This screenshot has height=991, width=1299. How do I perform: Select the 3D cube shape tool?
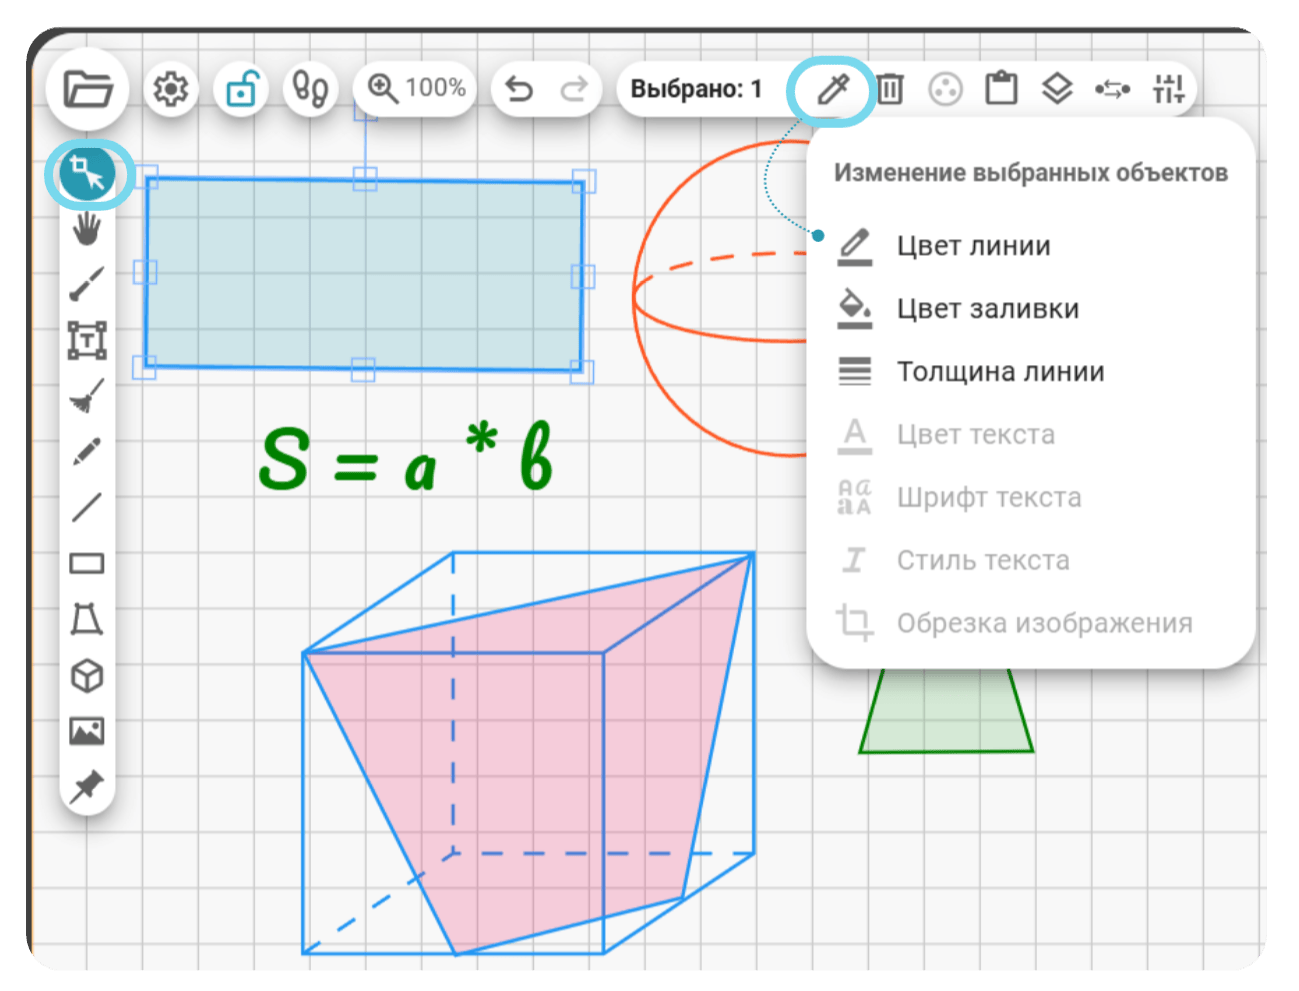tap(87, 676)
